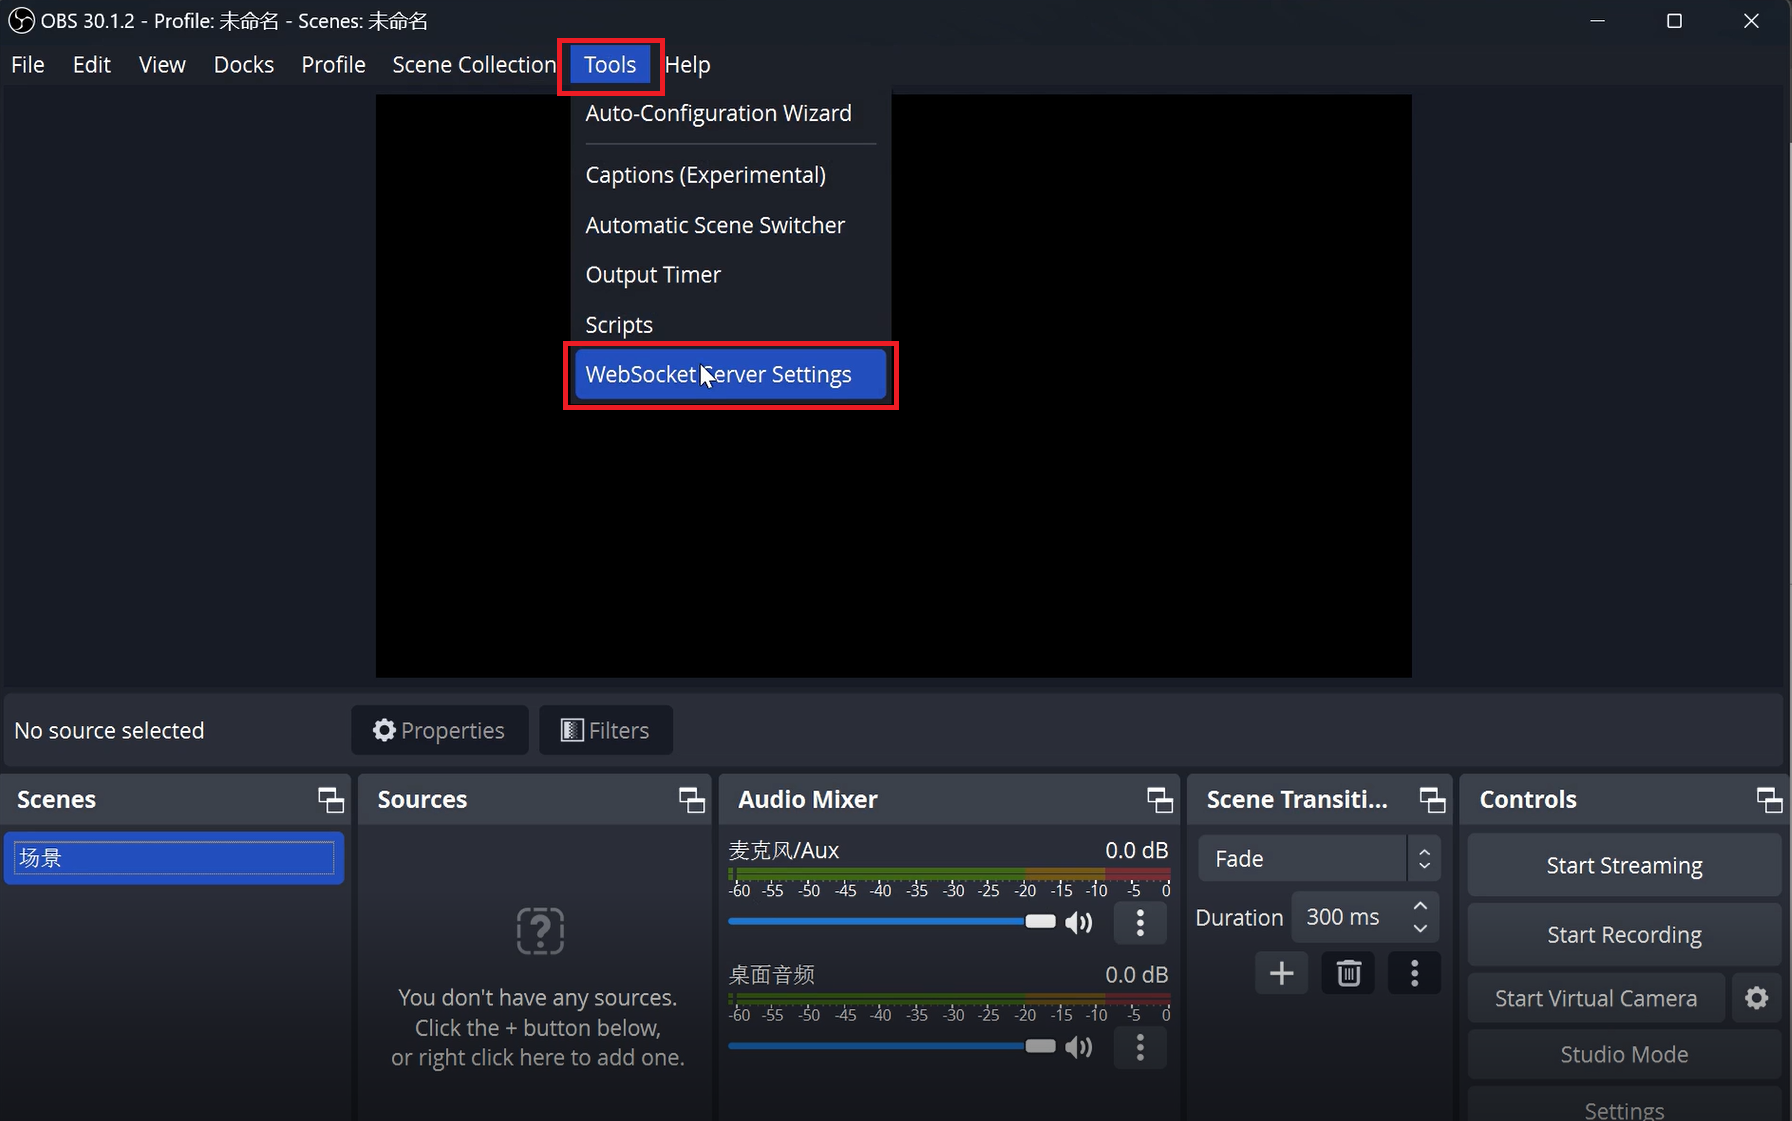Pop out the Scene Transitions dock
This screenshot has height=1121, width=1792.
point(1432,800)
